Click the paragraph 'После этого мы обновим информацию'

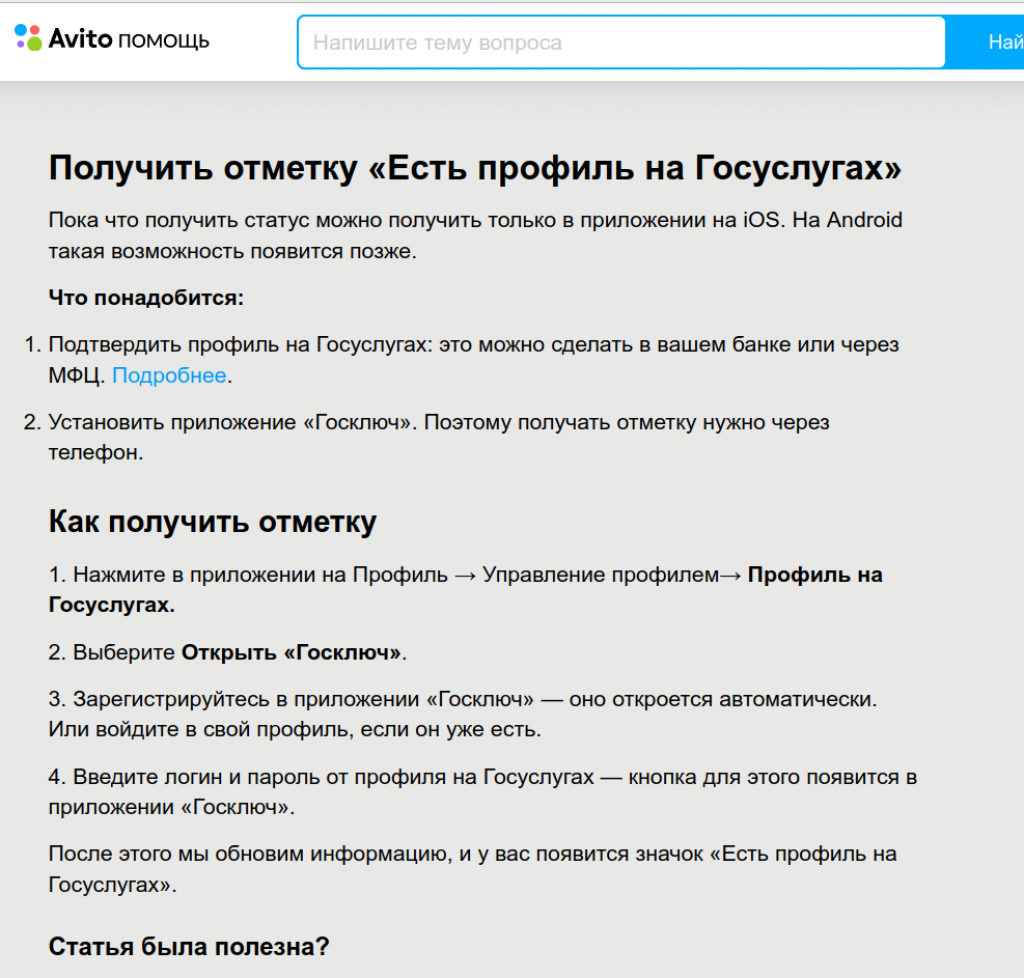[x=473, y=869]
